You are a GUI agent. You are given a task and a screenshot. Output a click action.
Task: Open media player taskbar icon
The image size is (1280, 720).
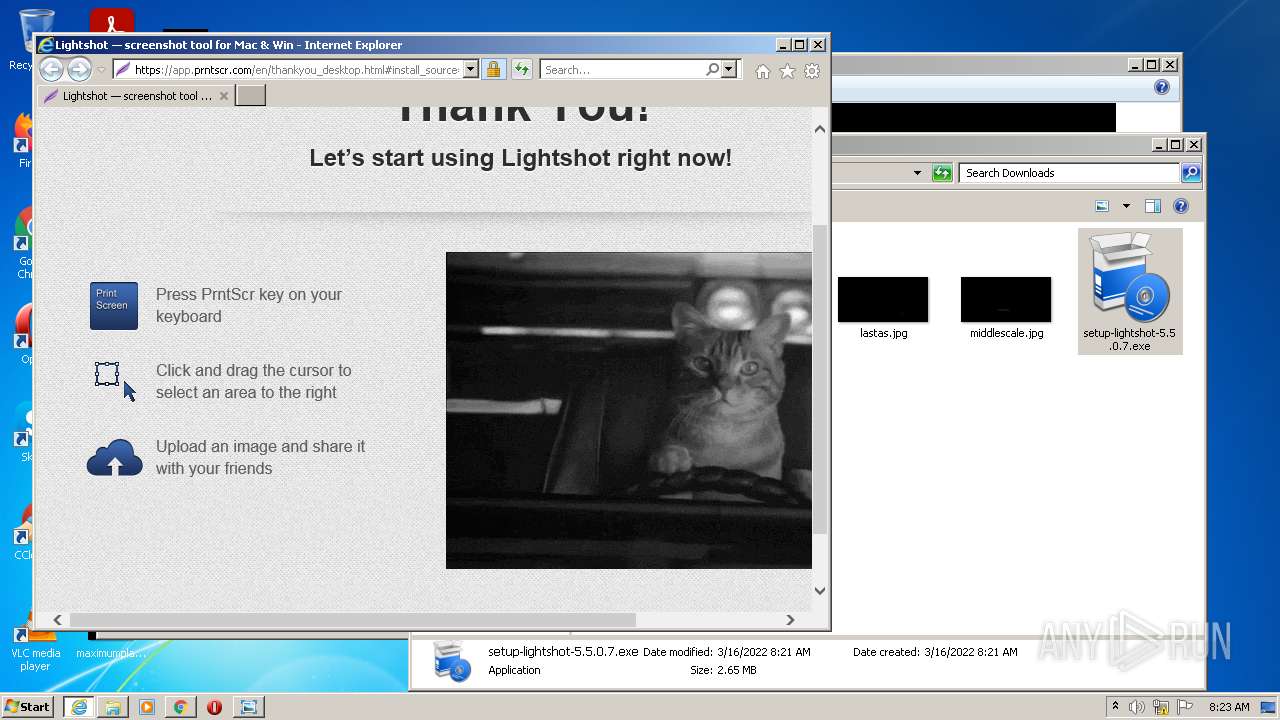[147, 707]
